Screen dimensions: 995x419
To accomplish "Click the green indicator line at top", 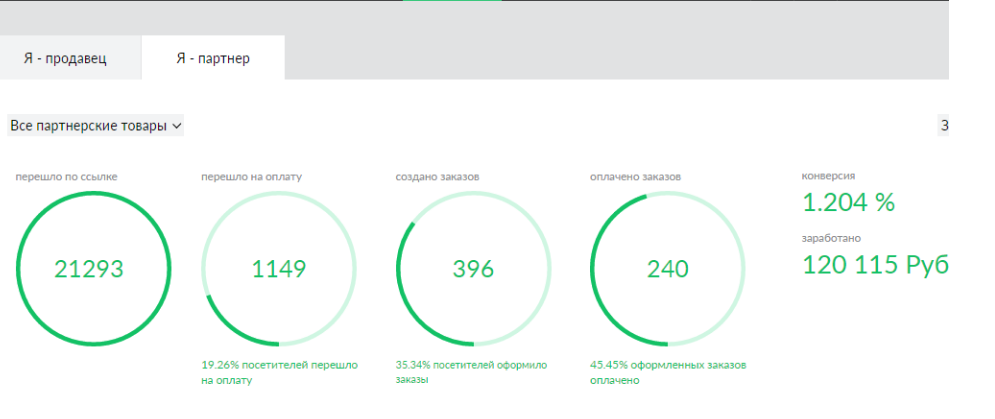I will tap(452, 1).
